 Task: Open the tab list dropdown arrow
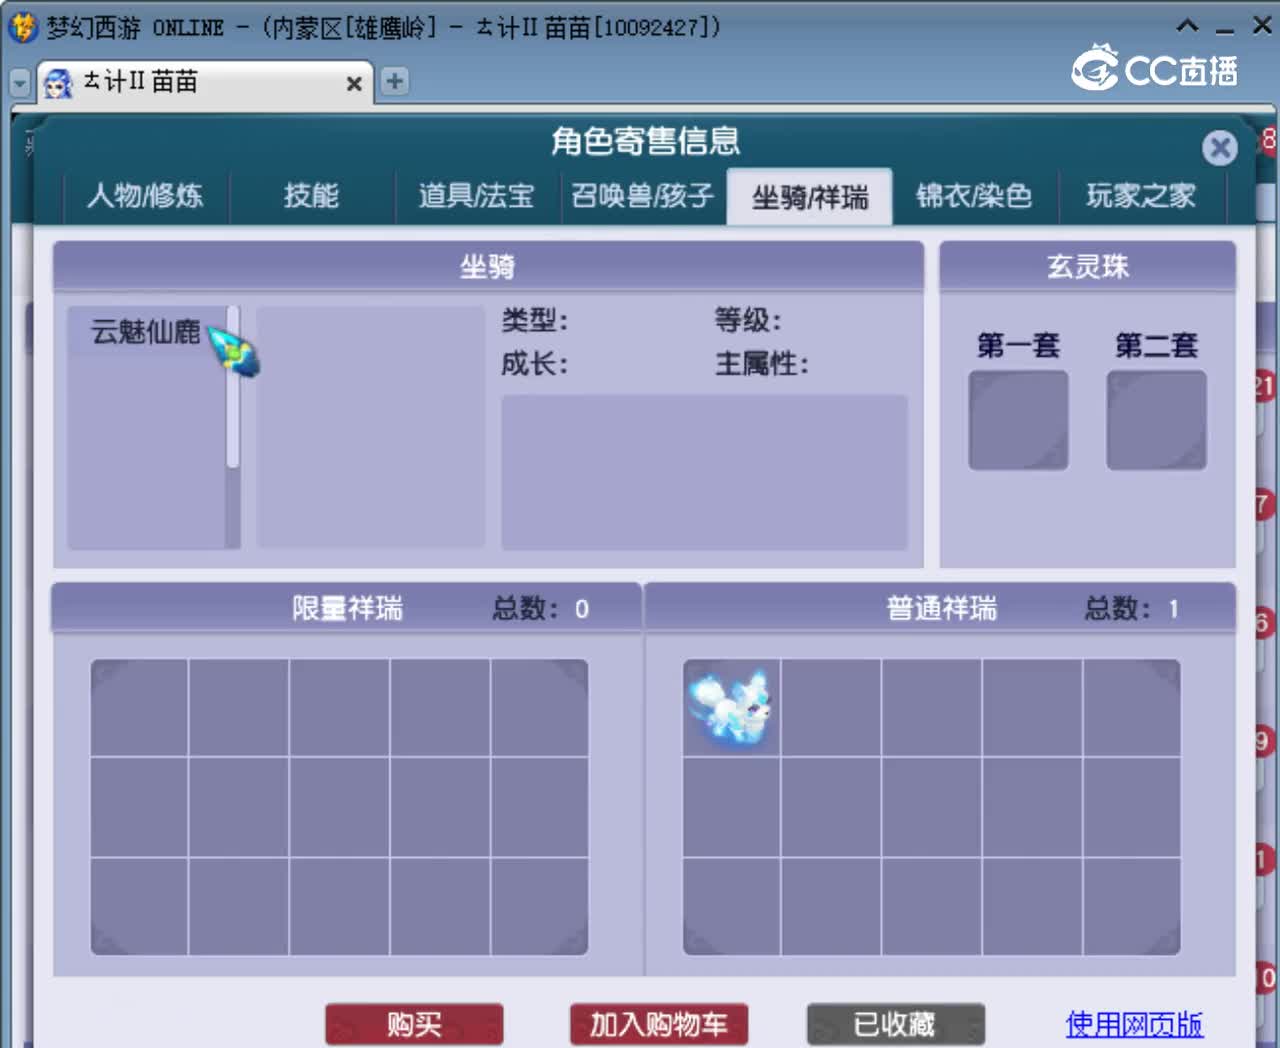[19, 83]
